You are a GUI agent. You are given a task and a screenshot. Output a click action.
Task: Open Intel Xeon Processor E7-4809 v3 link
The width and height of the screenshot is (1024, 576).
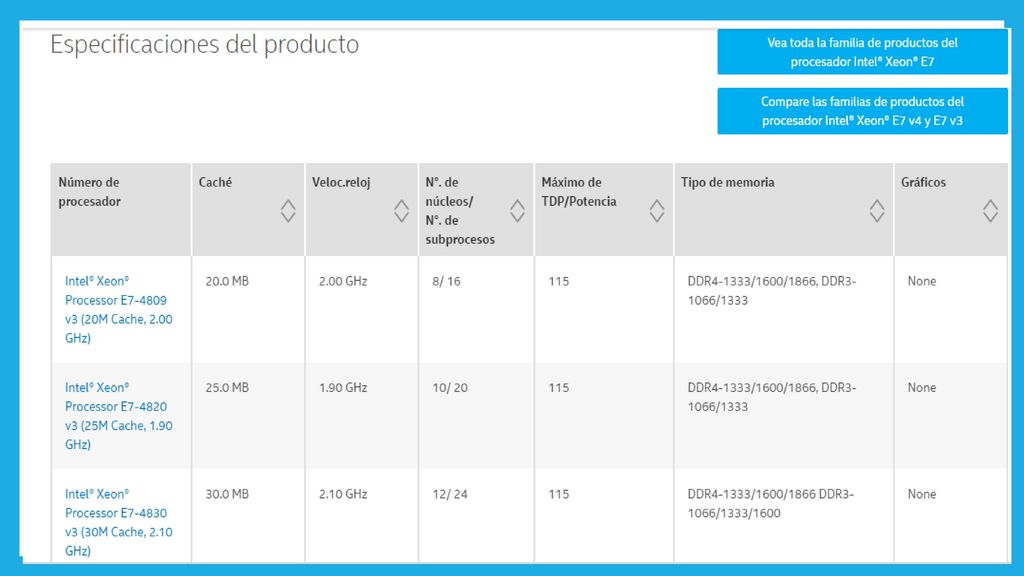(x=119, y=310)
